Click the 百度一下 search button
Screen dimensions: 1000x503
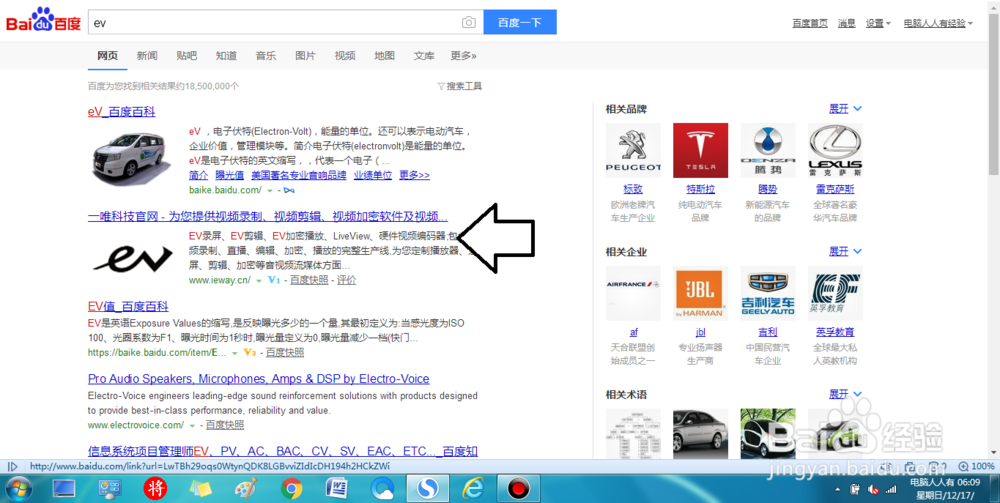coord(520,22)
